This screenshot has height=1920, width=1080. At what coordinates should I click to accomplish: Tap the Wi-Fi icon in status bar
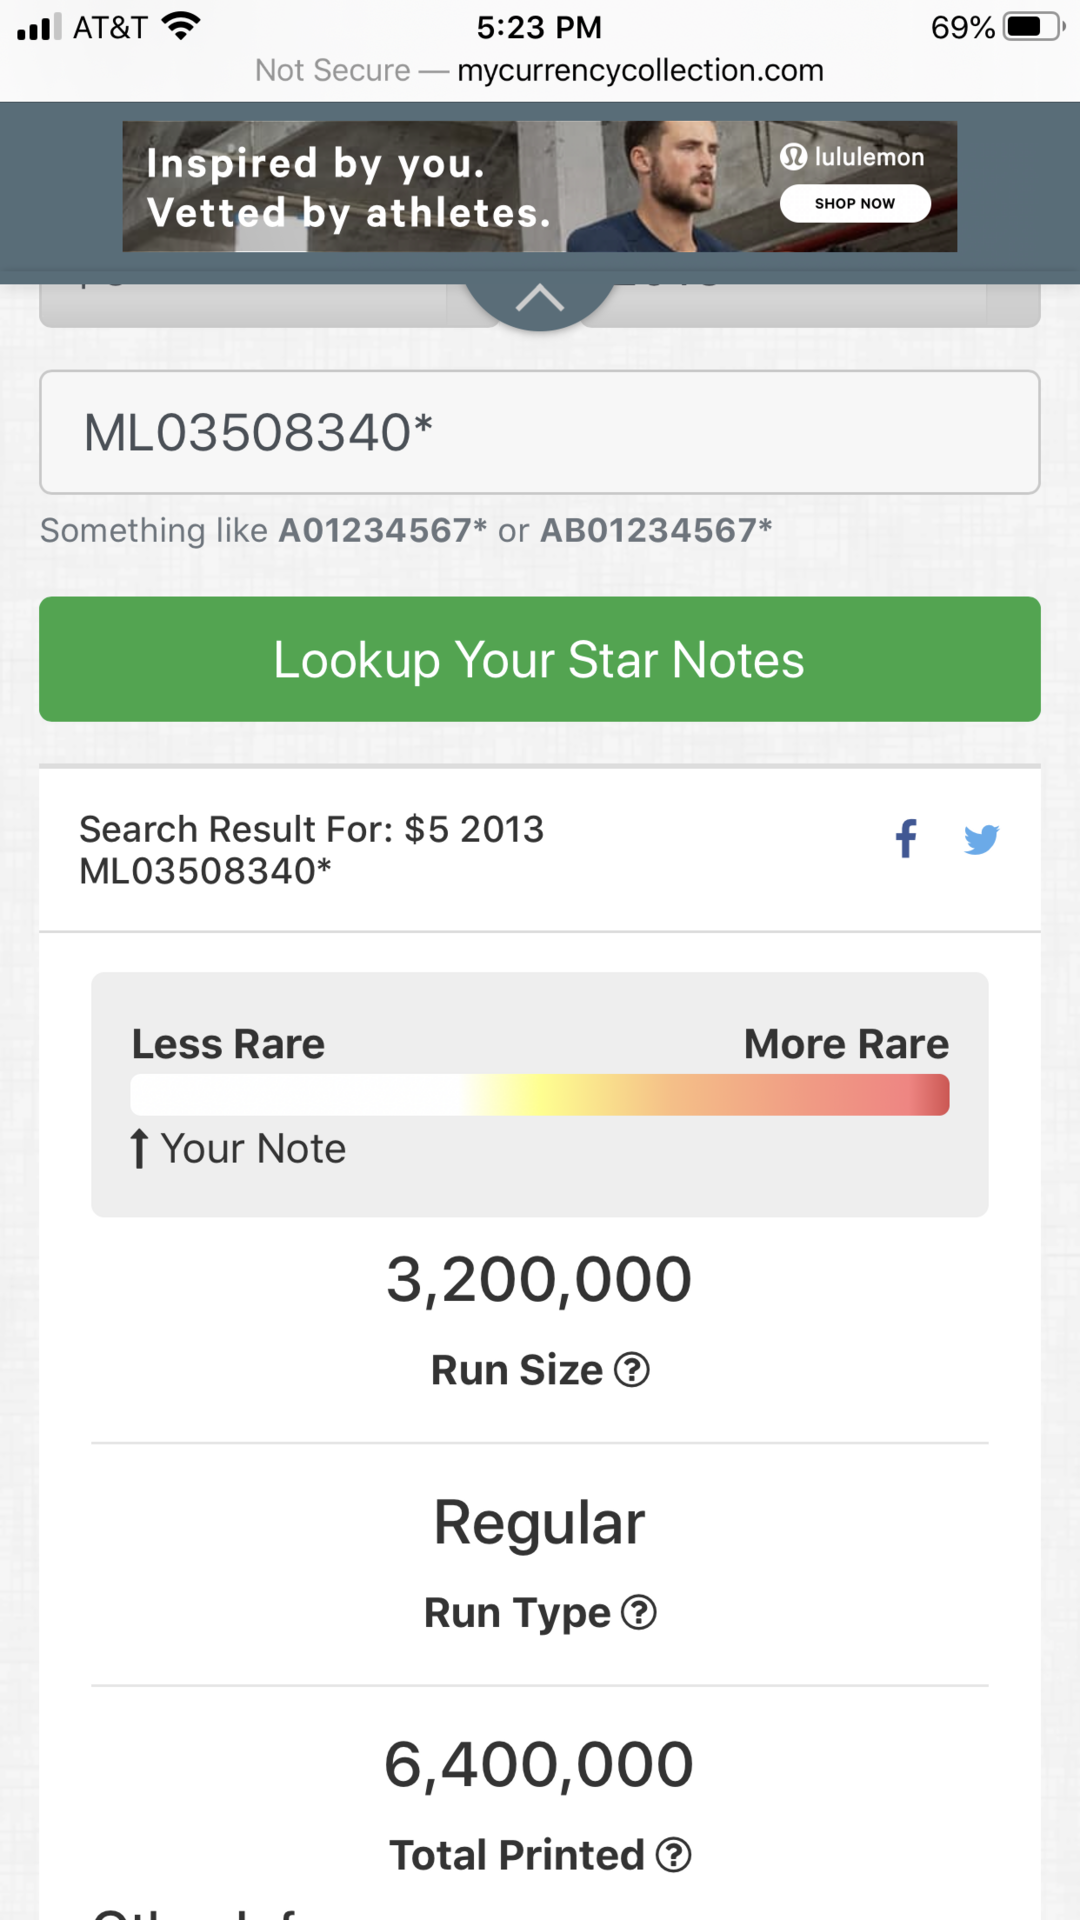tap(181, 26)
